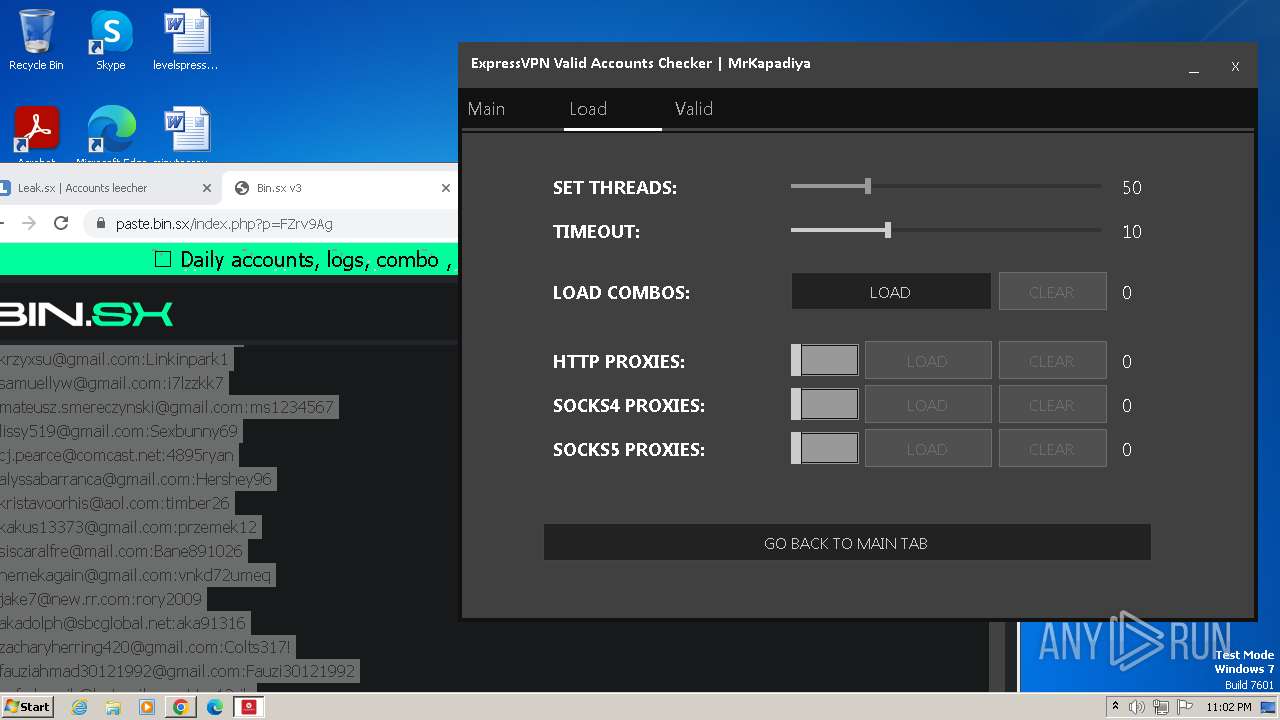This screenshot has width=1280, height=720.
Task: Click the browser page vertical scrollbar
Action: [997, 656]
